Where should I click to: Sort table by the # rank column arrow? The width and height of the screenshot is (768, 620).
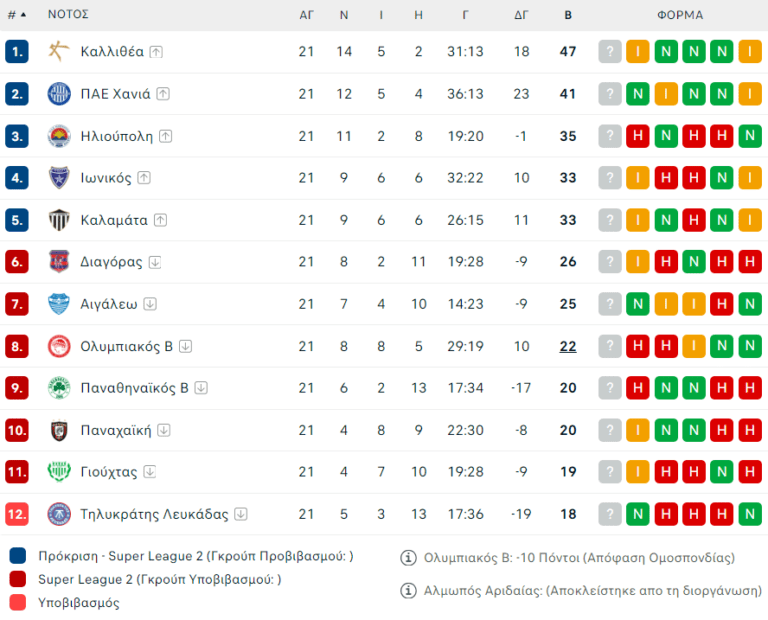click(17, 15)
